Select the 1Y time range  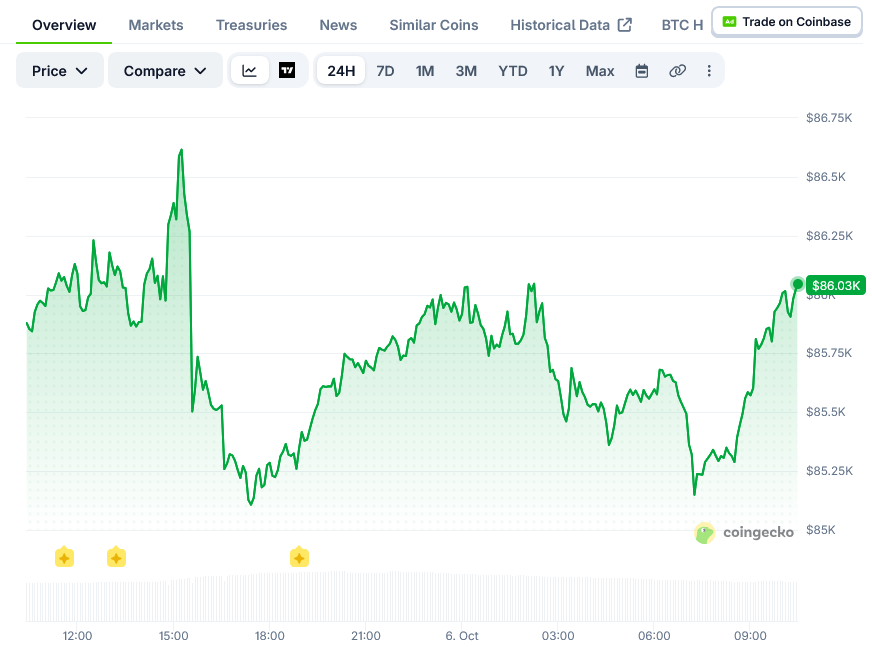(556, 71)
